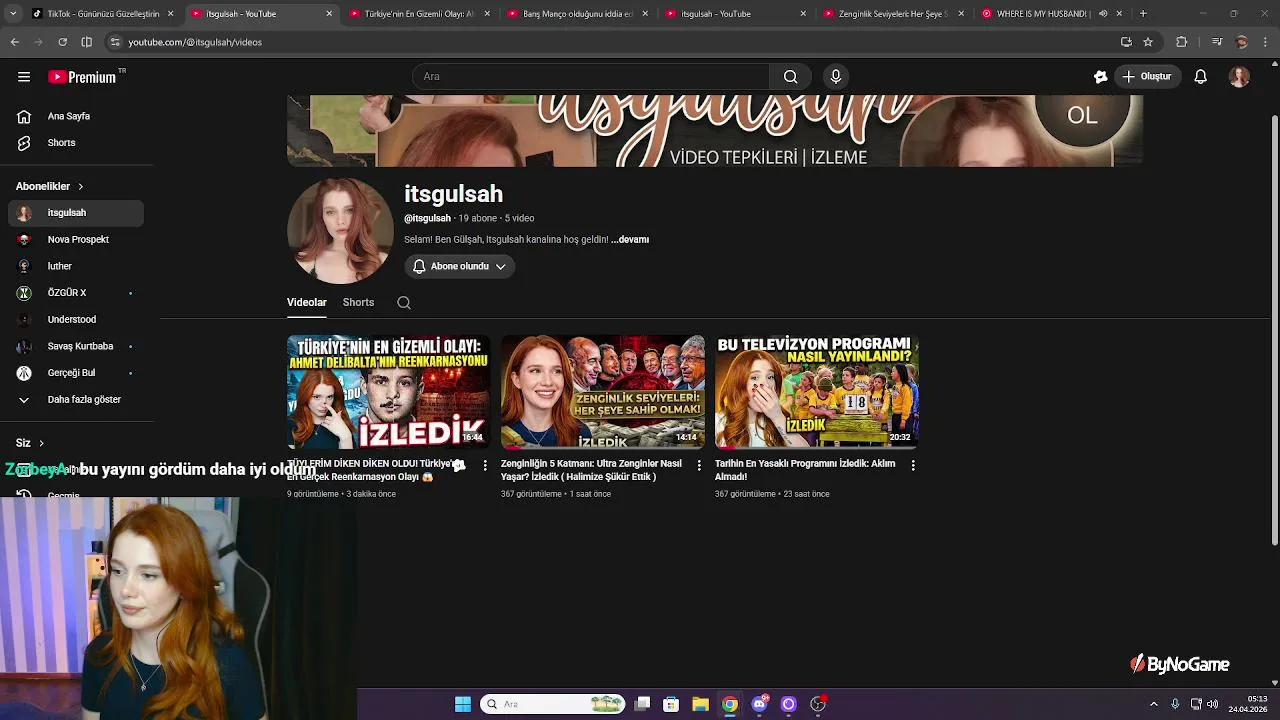Expand the Abonelikler section
Viewport: 1280px width, 720px height.
[50, 186]
